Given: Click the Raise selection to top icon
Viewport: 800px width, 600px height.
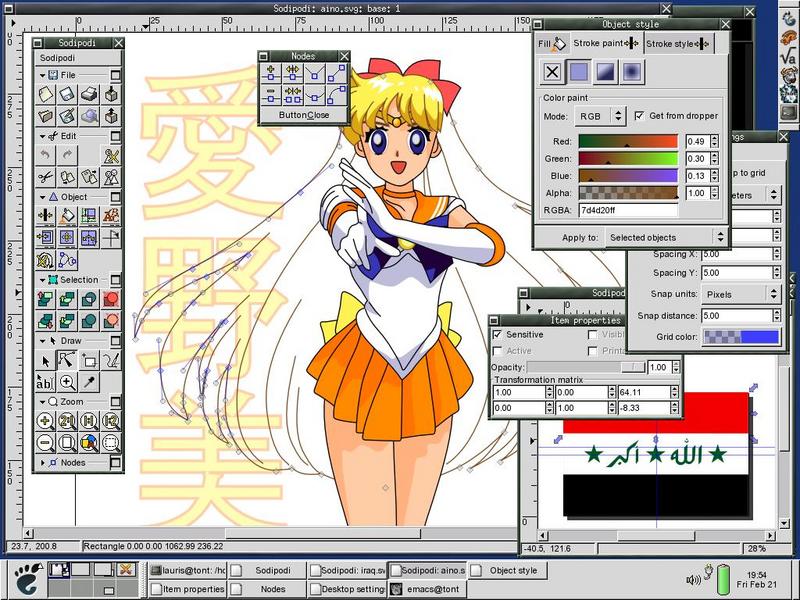Looking at the screenshot, I should click(45, 299).
